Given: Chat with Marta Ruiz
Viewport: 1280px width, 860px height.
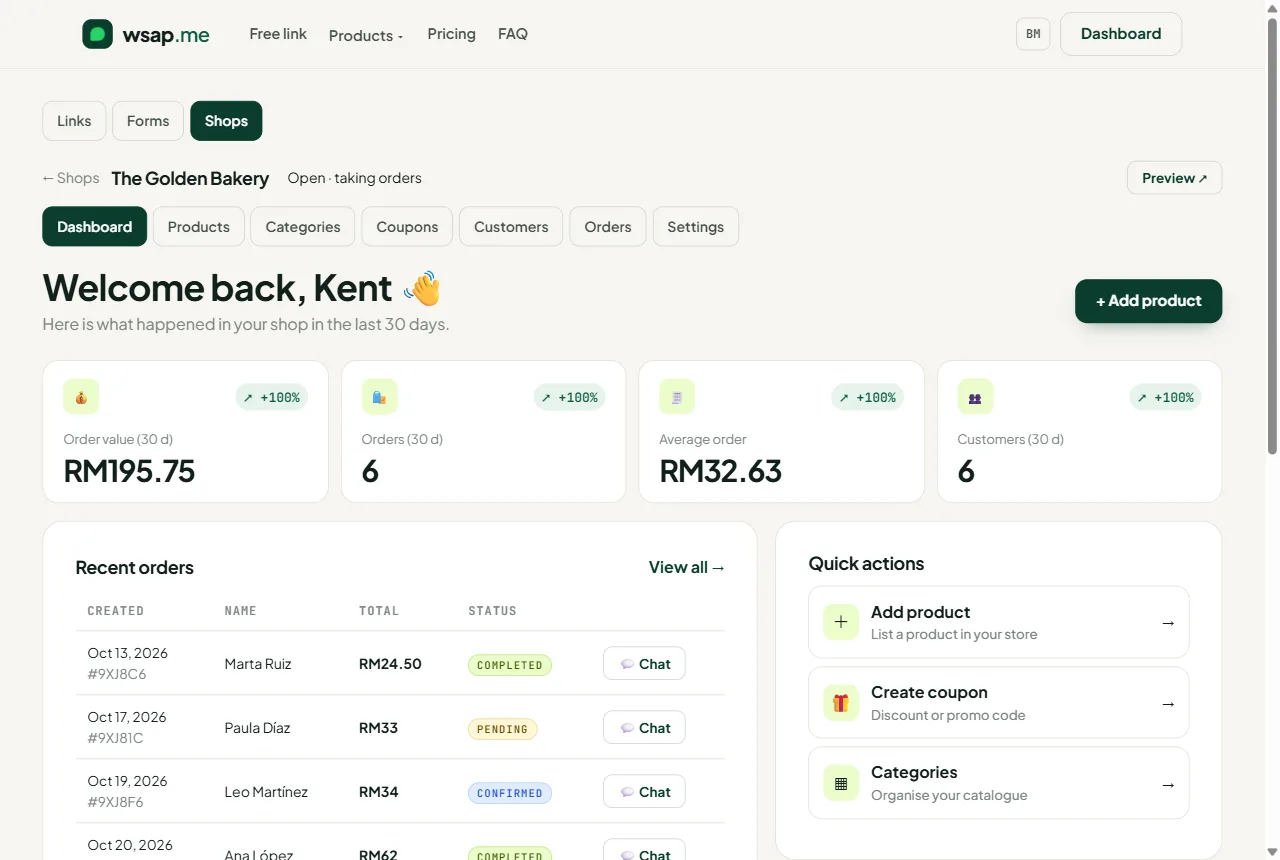Looking at the screenshot, I should 644,664.
